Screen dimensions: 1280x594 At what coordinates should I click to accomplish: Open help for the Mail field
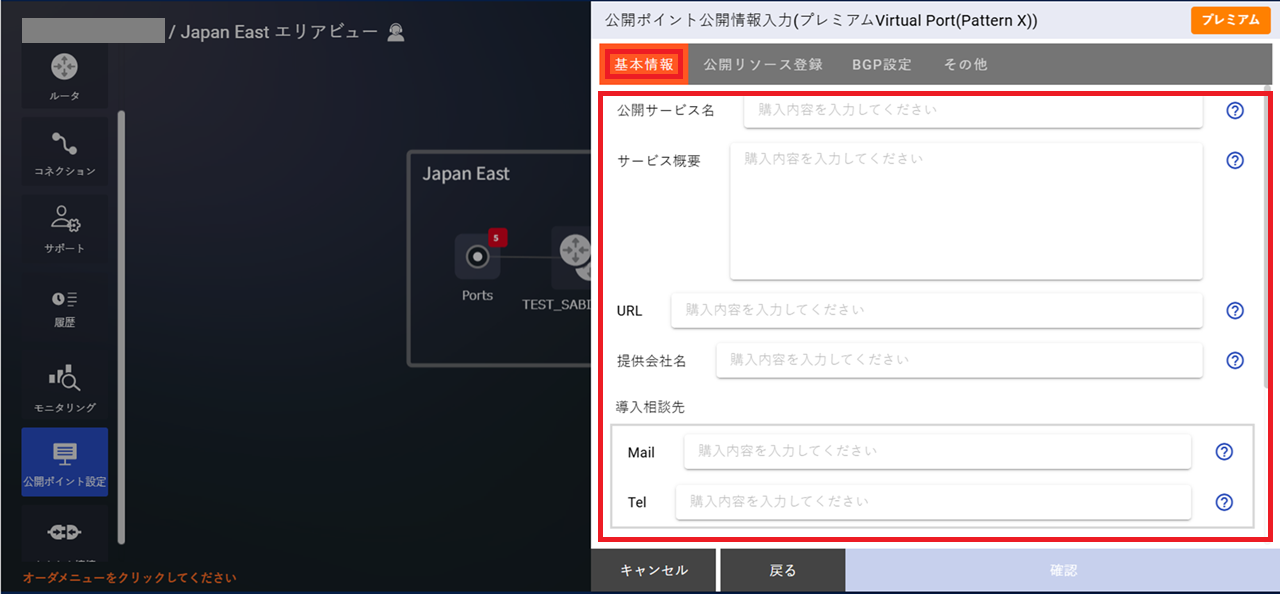(1223, 451)
